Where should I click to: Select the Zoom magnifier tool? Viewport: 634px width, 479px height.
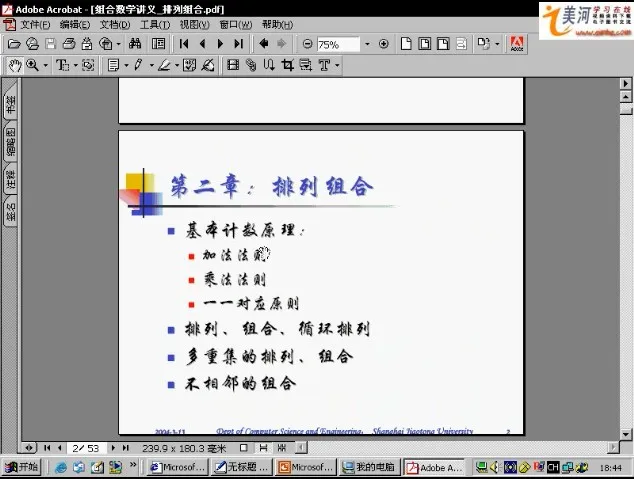point(32,65)
